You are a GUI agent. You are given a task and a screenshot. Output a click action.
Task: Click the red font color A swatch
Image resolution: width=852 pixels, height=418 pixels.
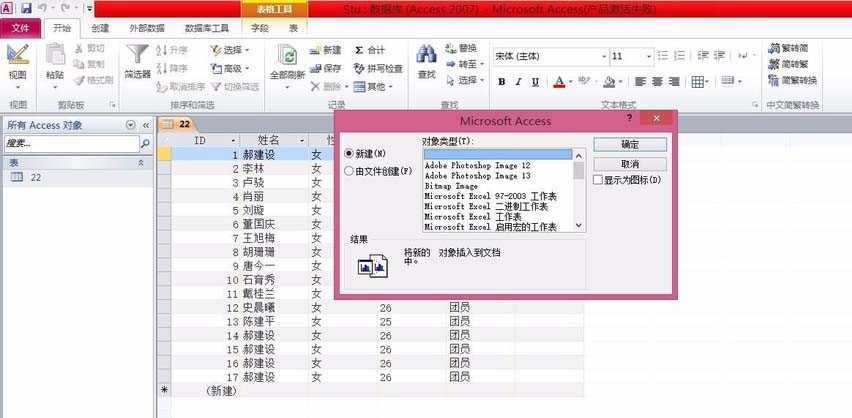[x=559, y=82]
